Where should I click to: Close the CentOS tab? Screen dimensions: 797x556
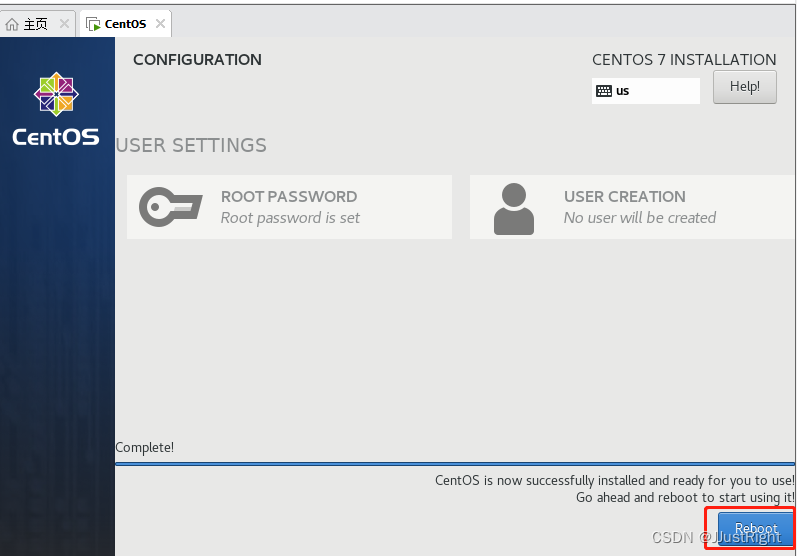click(160, 23)
